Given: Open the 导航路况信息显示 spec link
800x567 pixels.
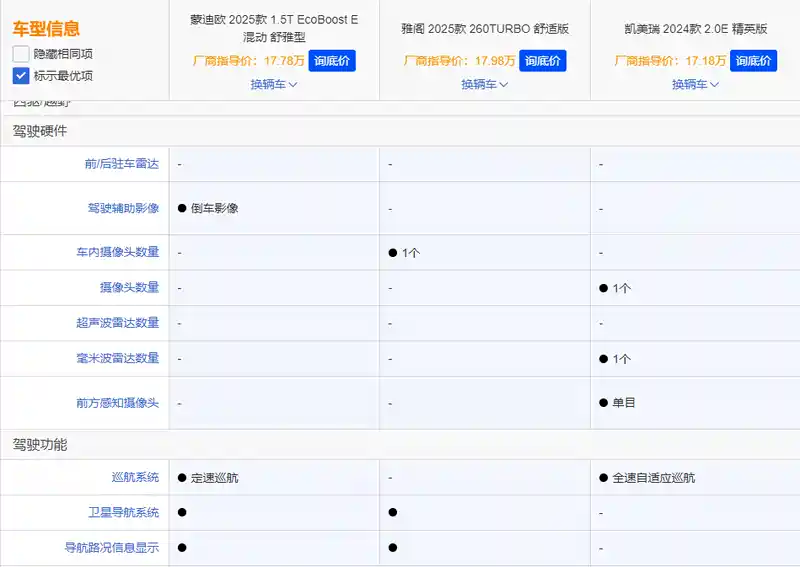Looking at the screenshot, I should coord(112,548).
